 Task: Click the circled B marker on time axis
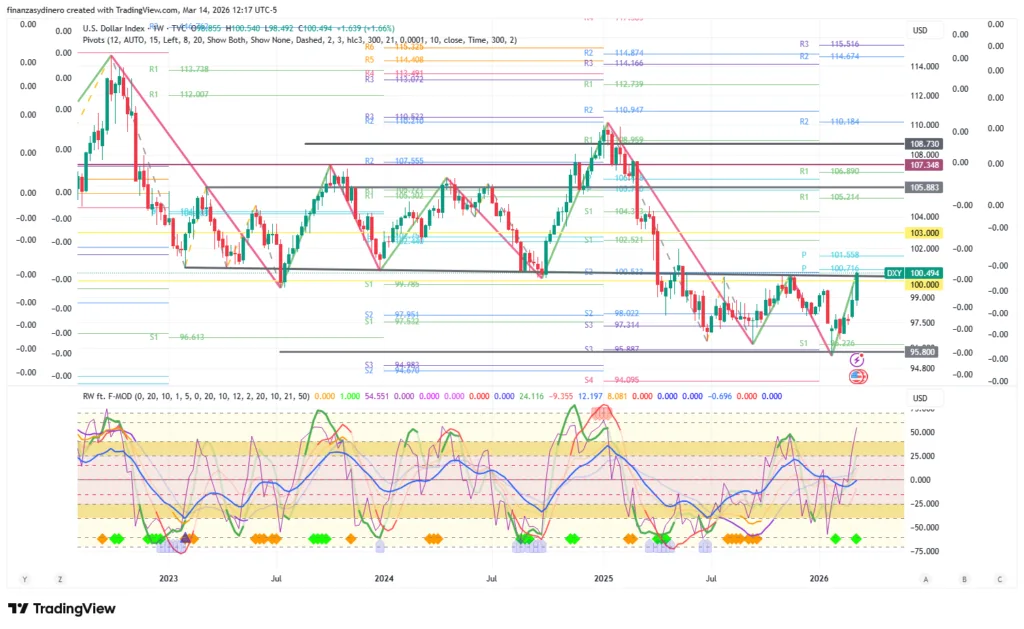point(963,579)
